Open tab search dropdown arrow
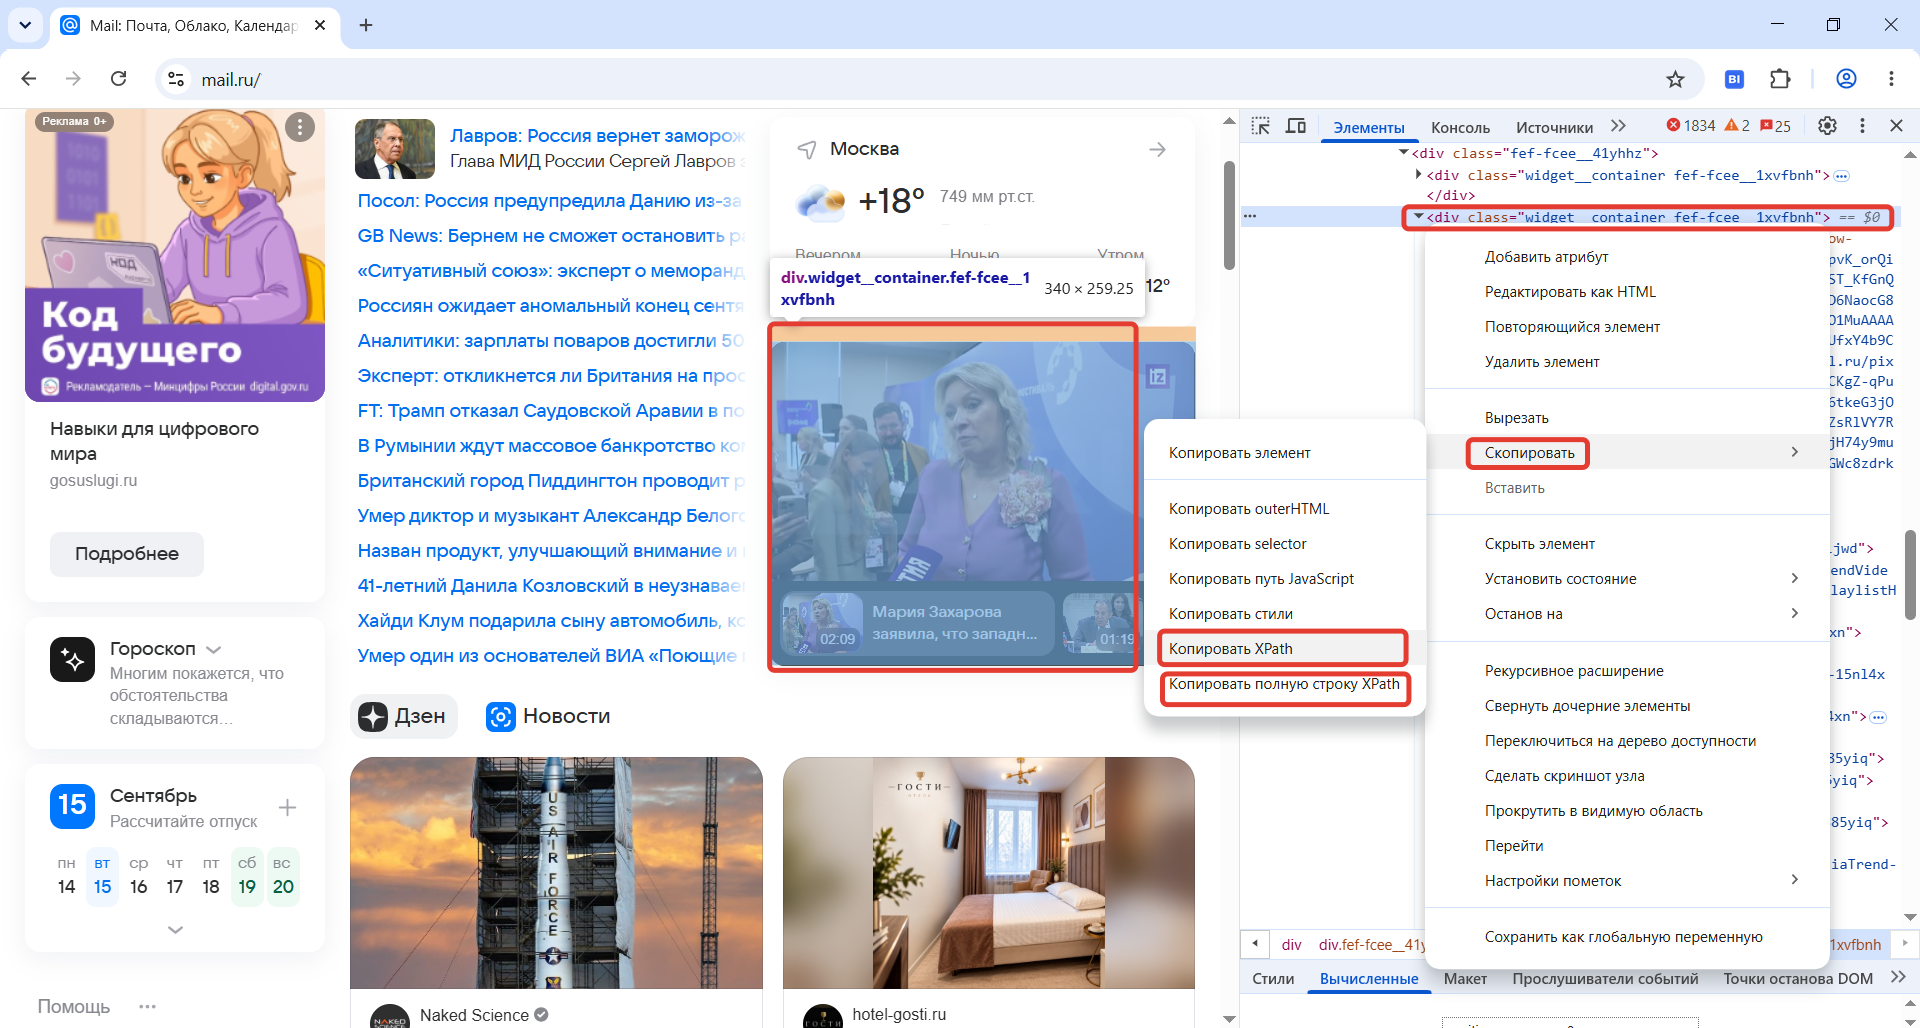Image resolution: width=1920 pixels, height=1028 pixels. click(x=25, y=25)
